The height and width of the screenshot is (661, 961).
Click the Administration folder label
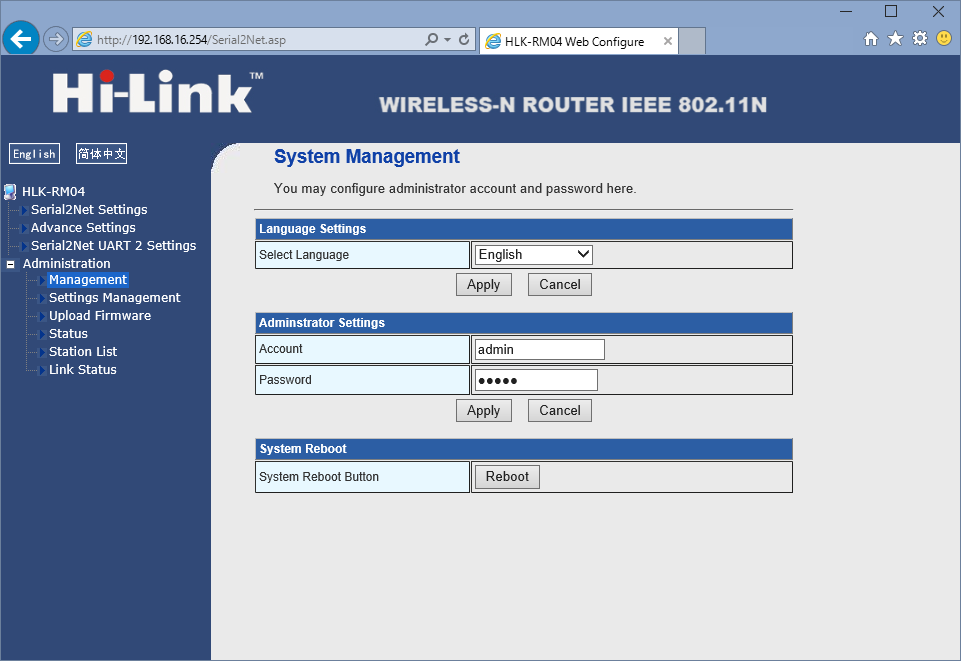[67, 263]
